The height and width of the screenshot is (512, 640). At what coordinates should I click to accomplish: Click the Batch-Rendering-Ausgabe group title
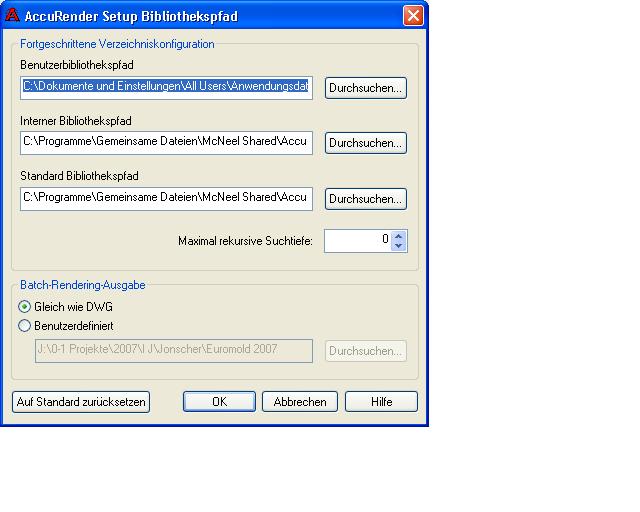(83, 285)
